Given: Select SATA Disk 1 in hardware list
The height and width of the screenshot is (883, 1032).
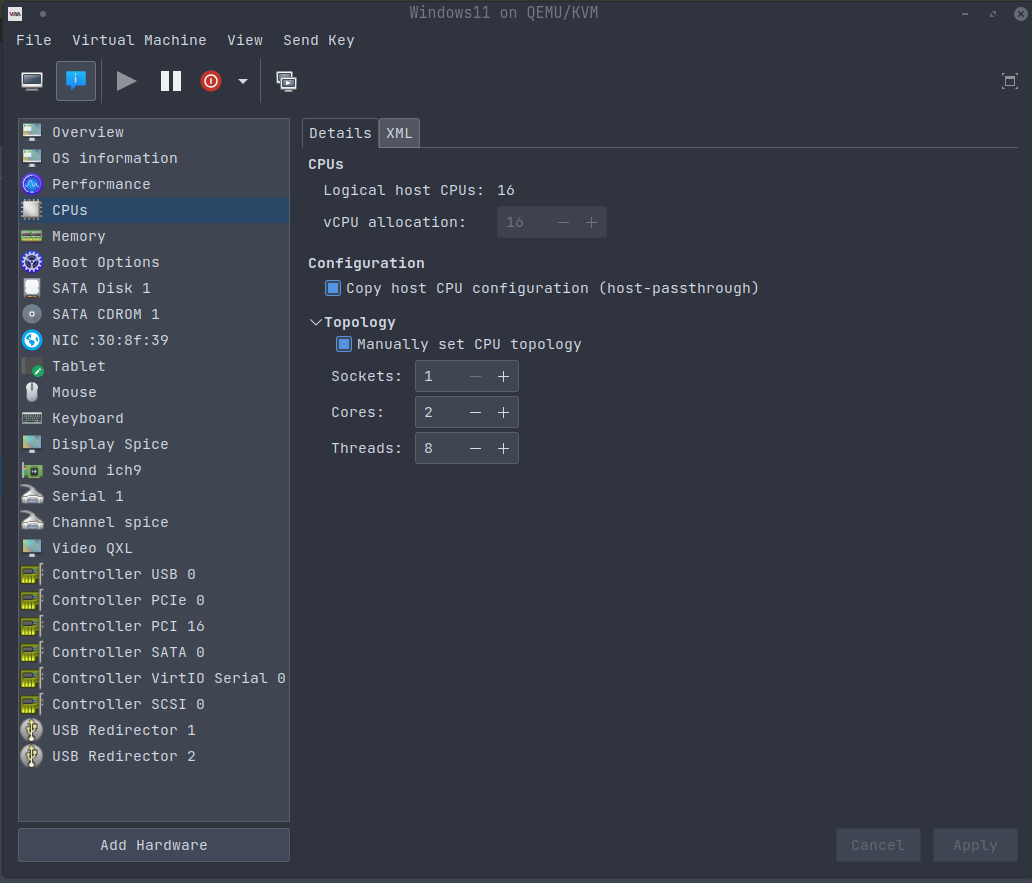Looking at the screenshot, I should click(x=101, y=288).
